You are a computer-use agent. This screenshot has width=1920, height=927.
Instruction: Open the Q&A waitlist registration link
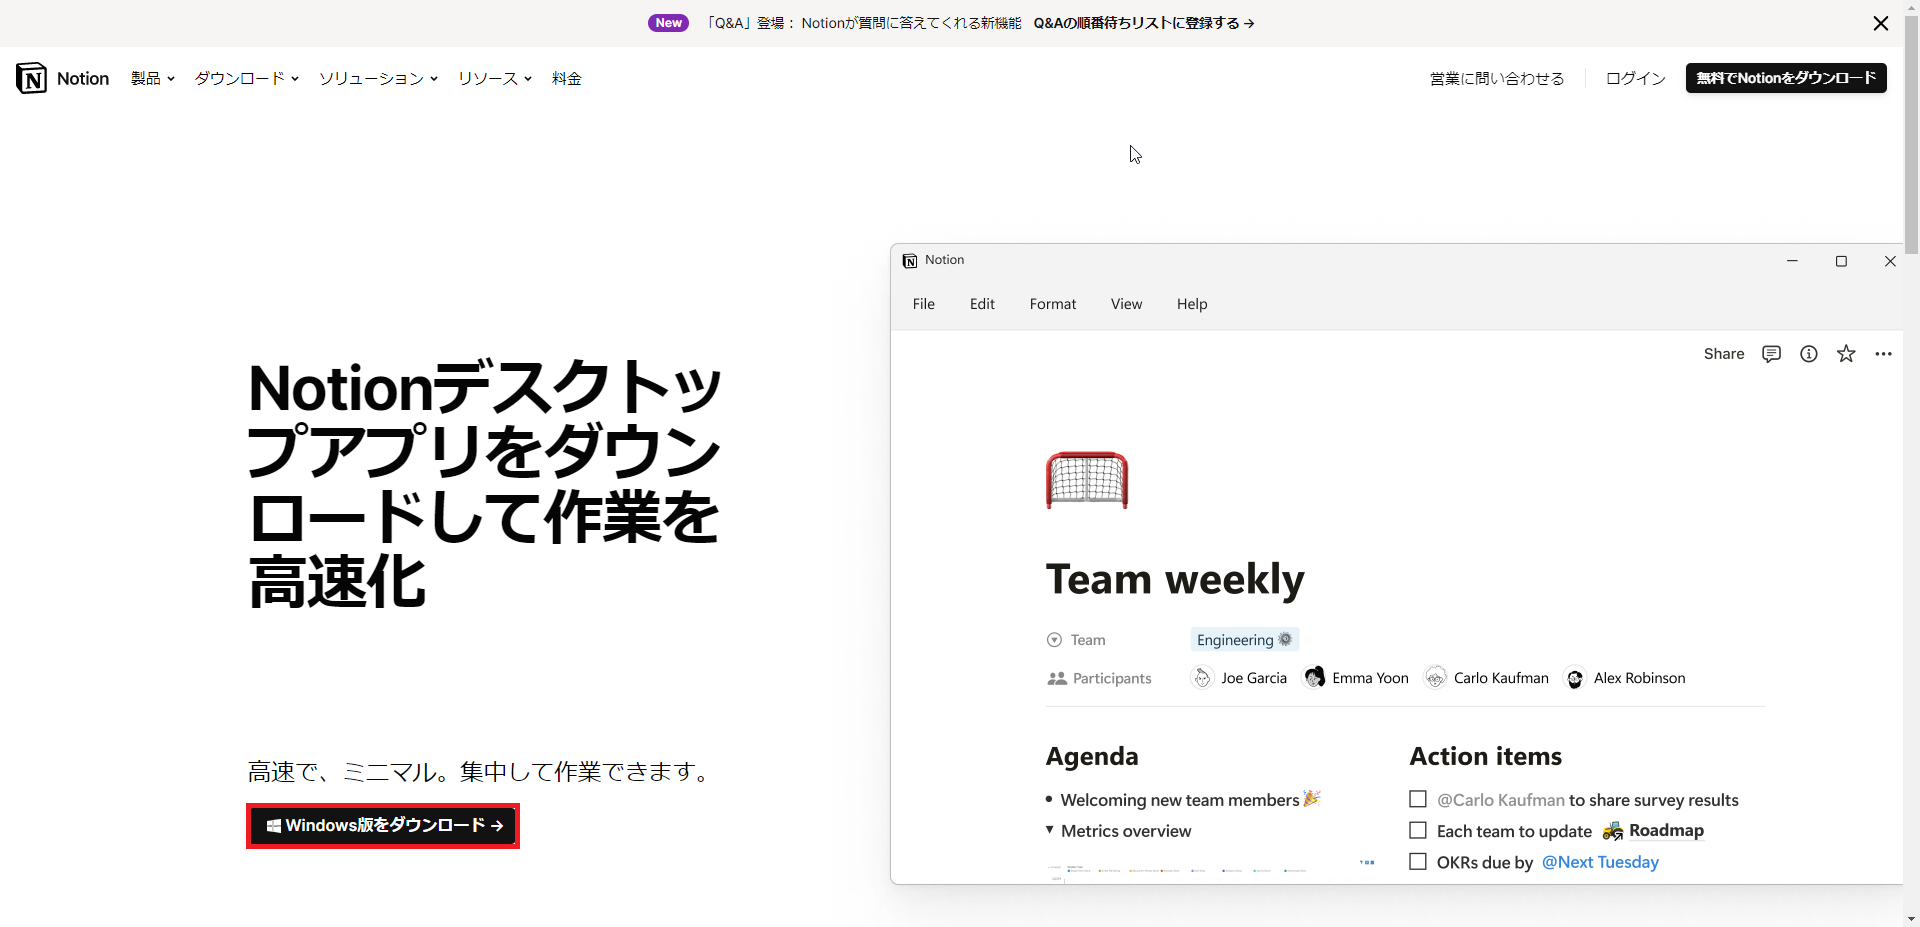coord(1144,23)
